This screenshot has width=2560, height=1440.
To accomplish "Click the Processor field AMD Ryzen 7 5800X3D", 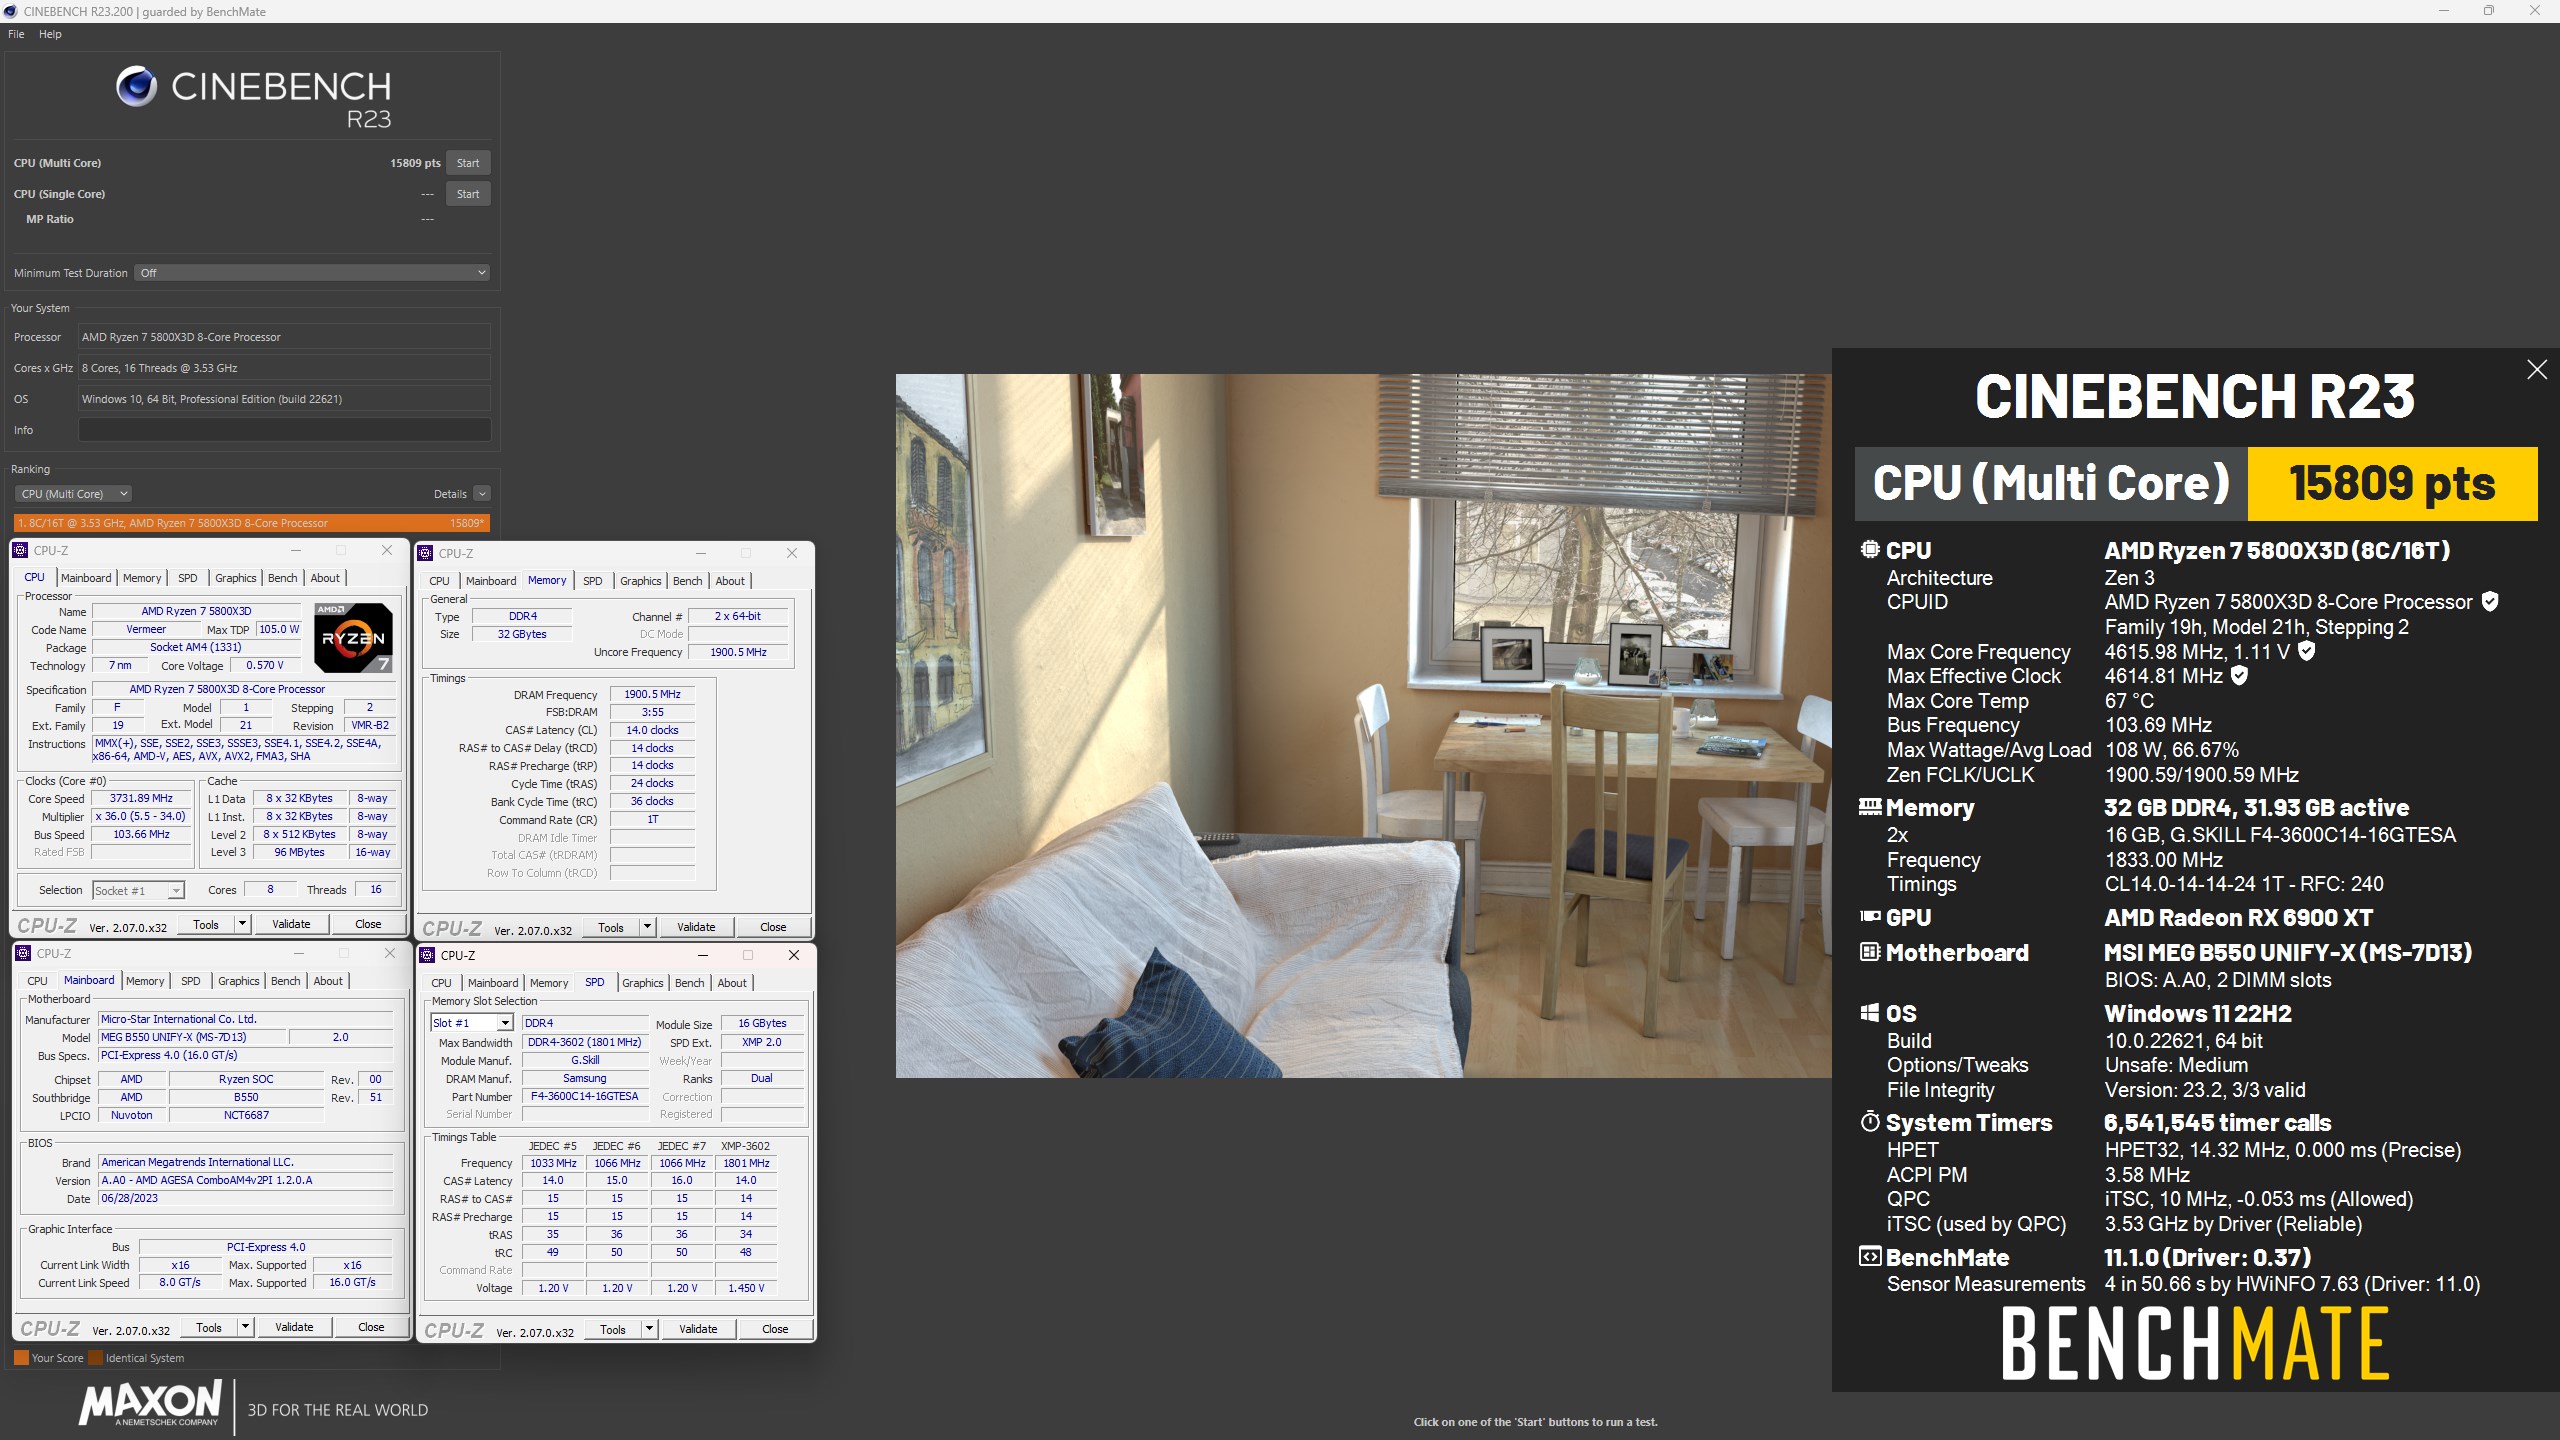I will 284,337.
